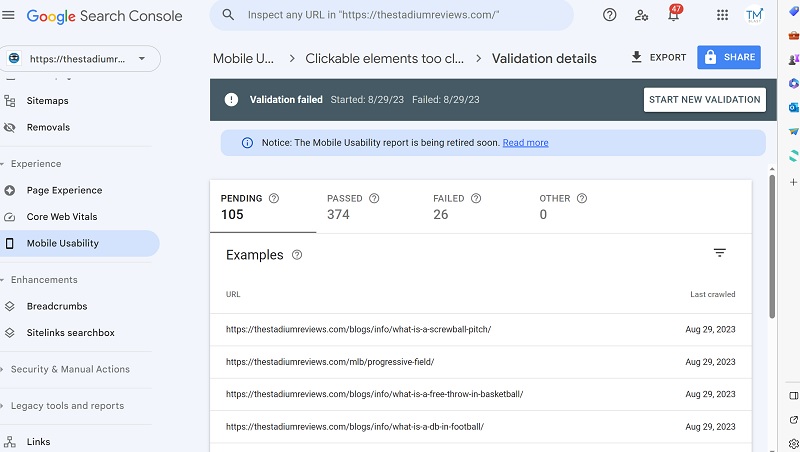800x452 pixels.
Task: Open the property selector dropdown
Action: tap(81, 59)
